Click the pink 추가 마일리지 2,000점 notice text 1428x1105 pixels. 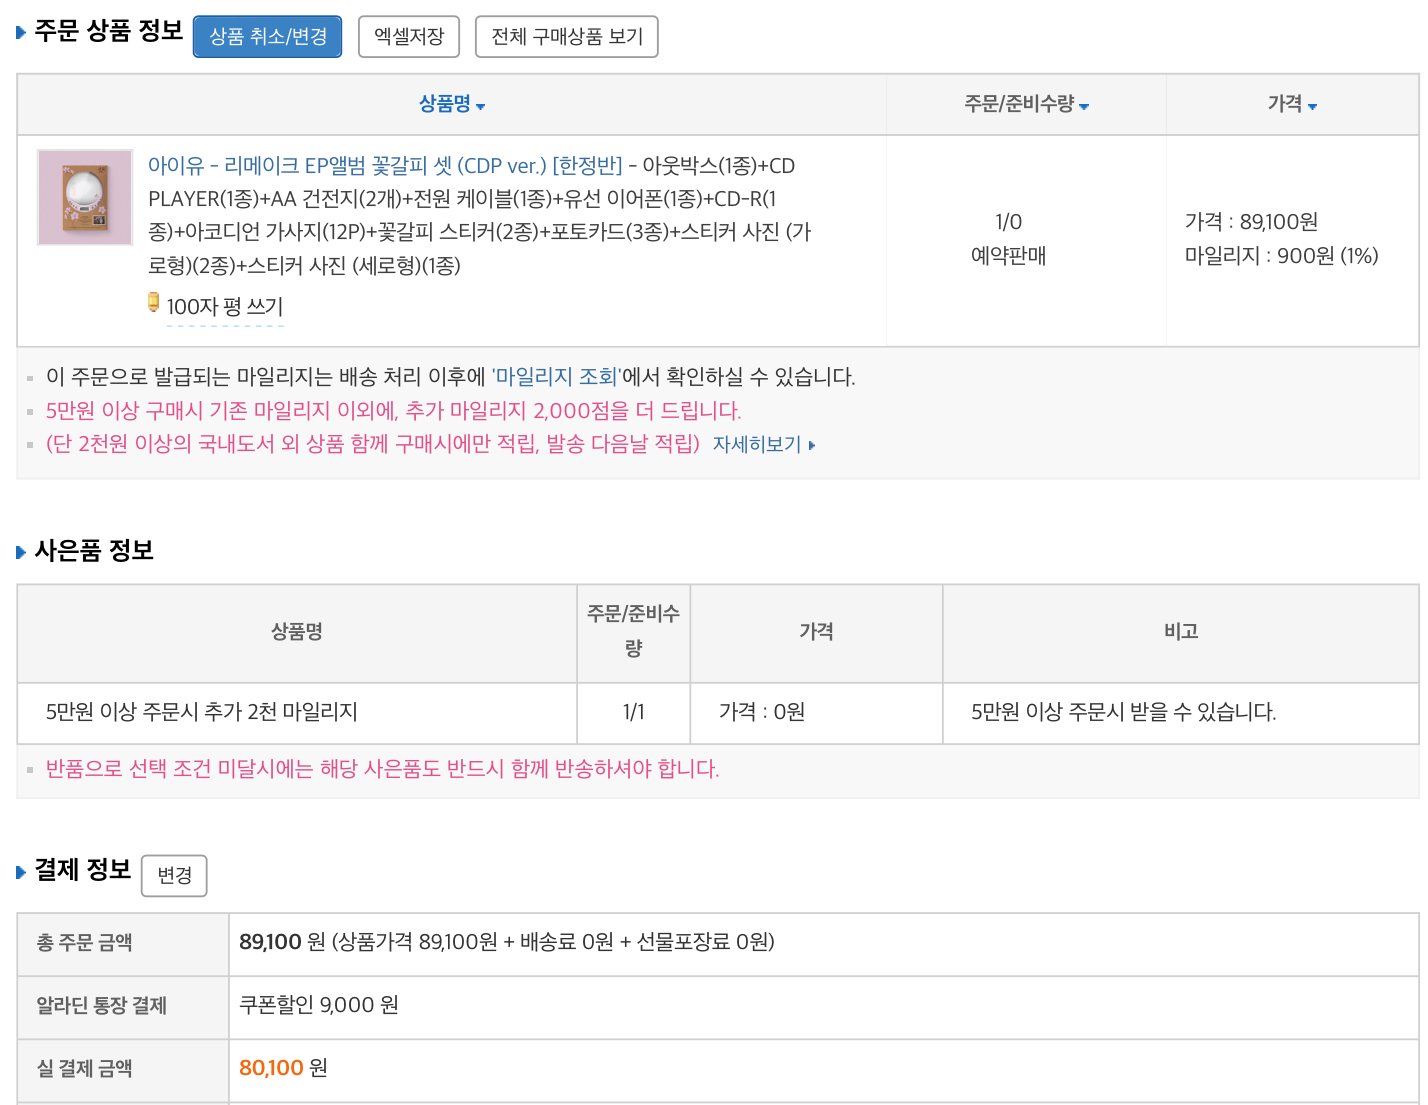393,411
